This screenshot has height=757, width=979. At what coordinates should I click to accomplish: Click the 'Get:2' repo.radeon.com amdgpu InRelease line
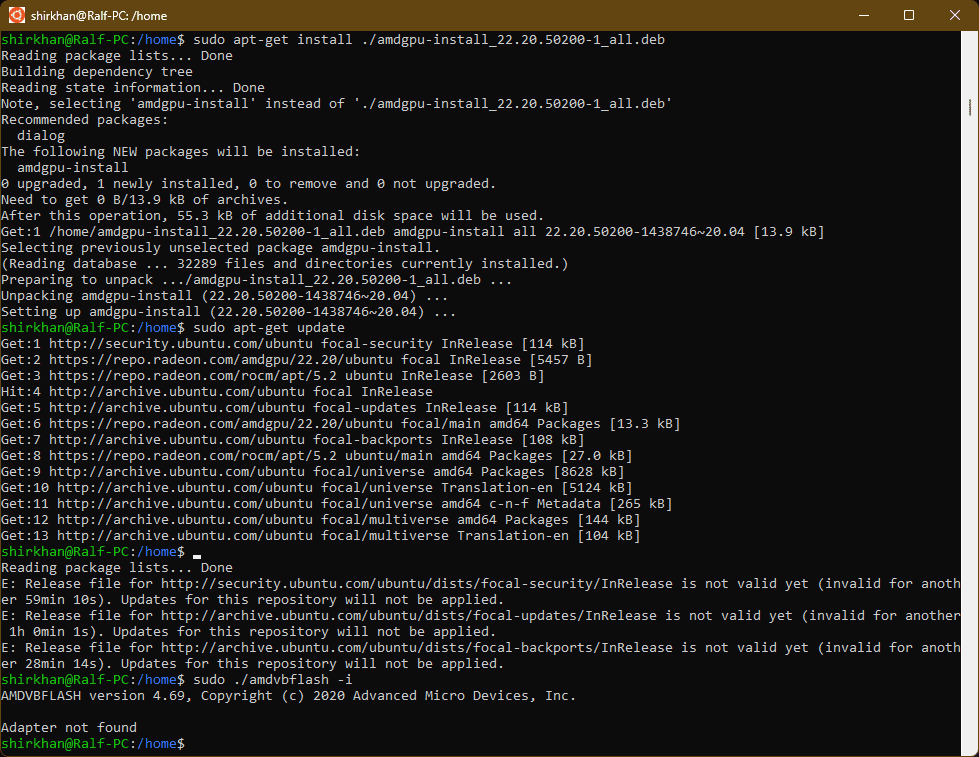(297, 360)
